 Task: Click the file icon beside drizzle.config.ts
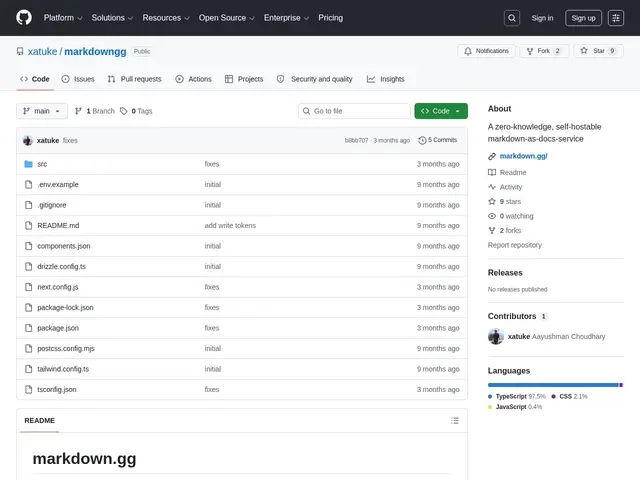[28, 267]
